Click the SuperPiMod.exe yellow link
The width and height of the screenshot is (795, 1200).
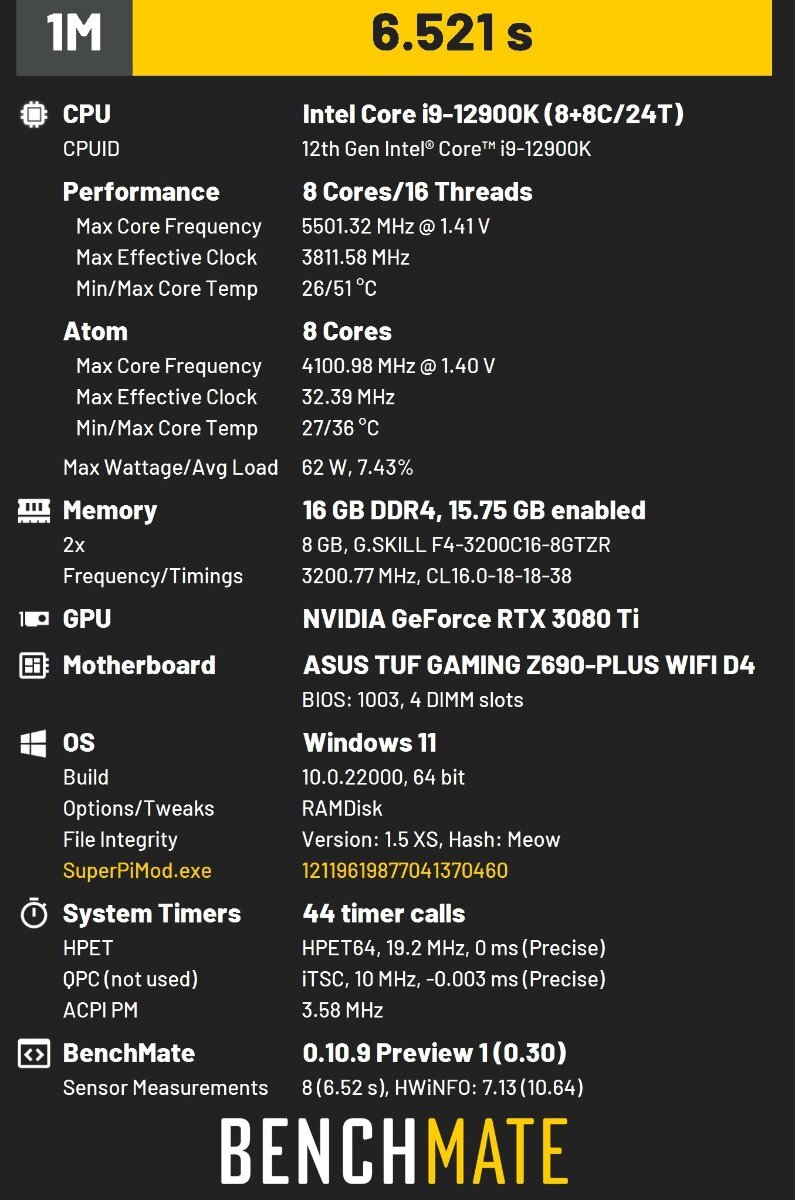point(137,870)
